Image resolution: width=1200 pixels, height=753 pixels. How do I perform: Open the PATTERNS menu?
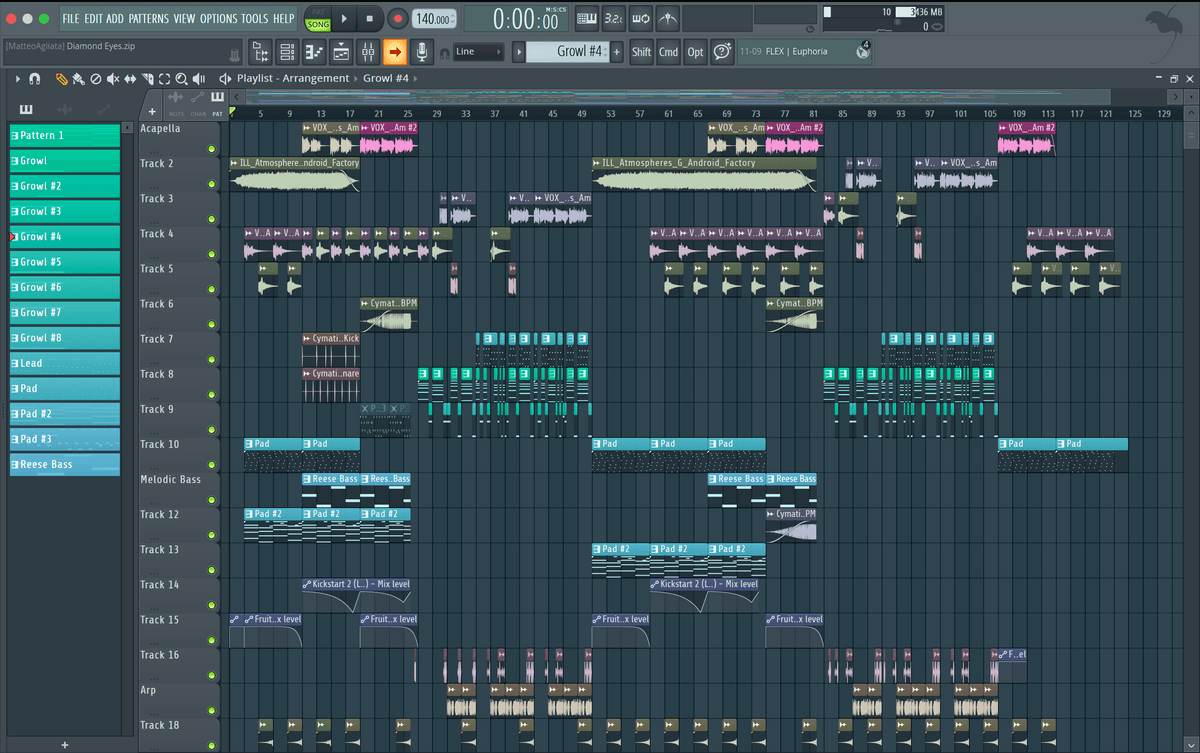pos(148,18)
